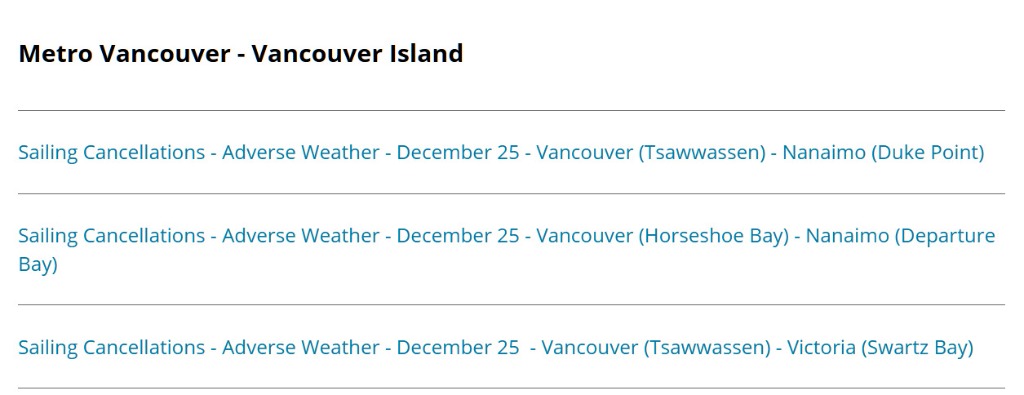The image size is (1024, 395).
Task: Click 'Vancouver (Tsawwassen)' in the Swartz Bay link
Action: pyautogui.click(x=656, y=347)
